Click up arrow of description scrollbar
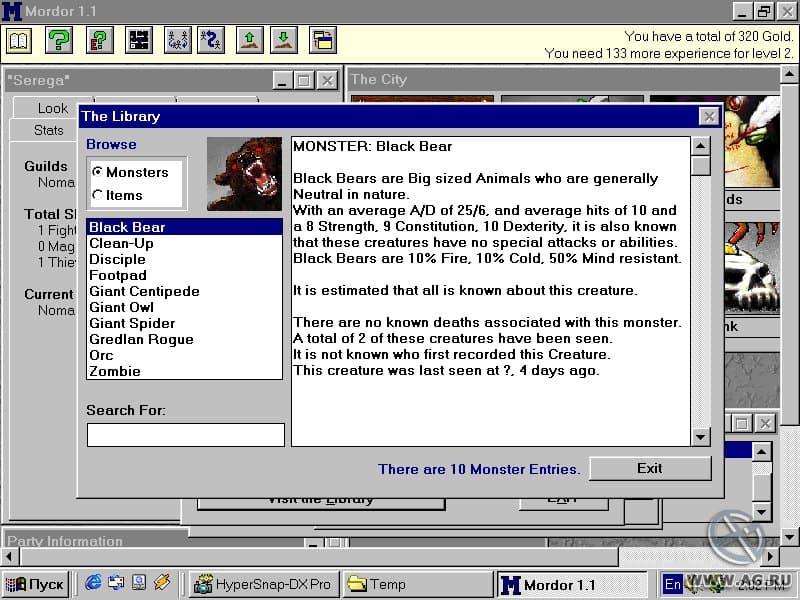The height and width of the screenshot is (600, 800). (x=701, y=146)
